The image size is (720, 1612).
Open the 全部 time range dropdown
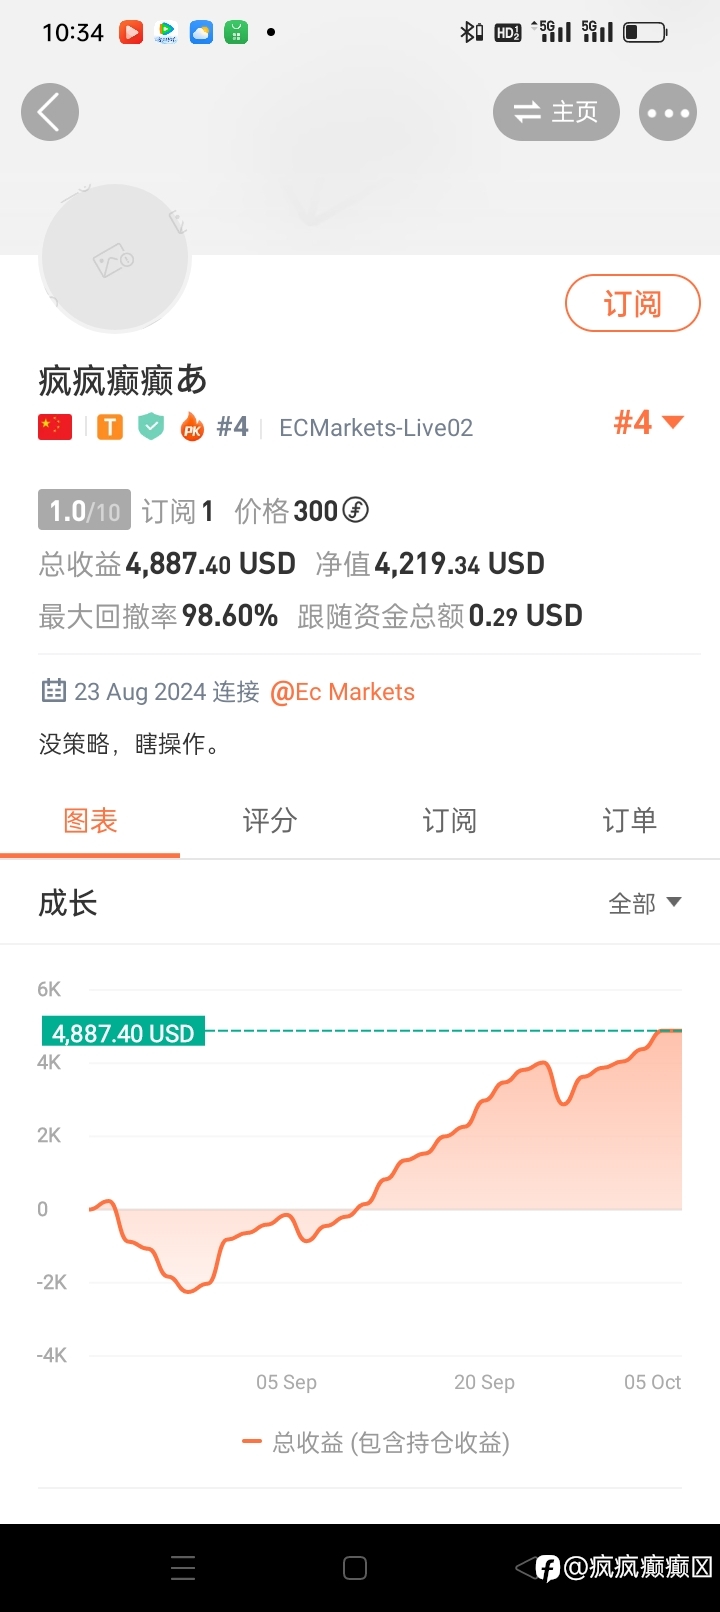[x=645, y=903]
